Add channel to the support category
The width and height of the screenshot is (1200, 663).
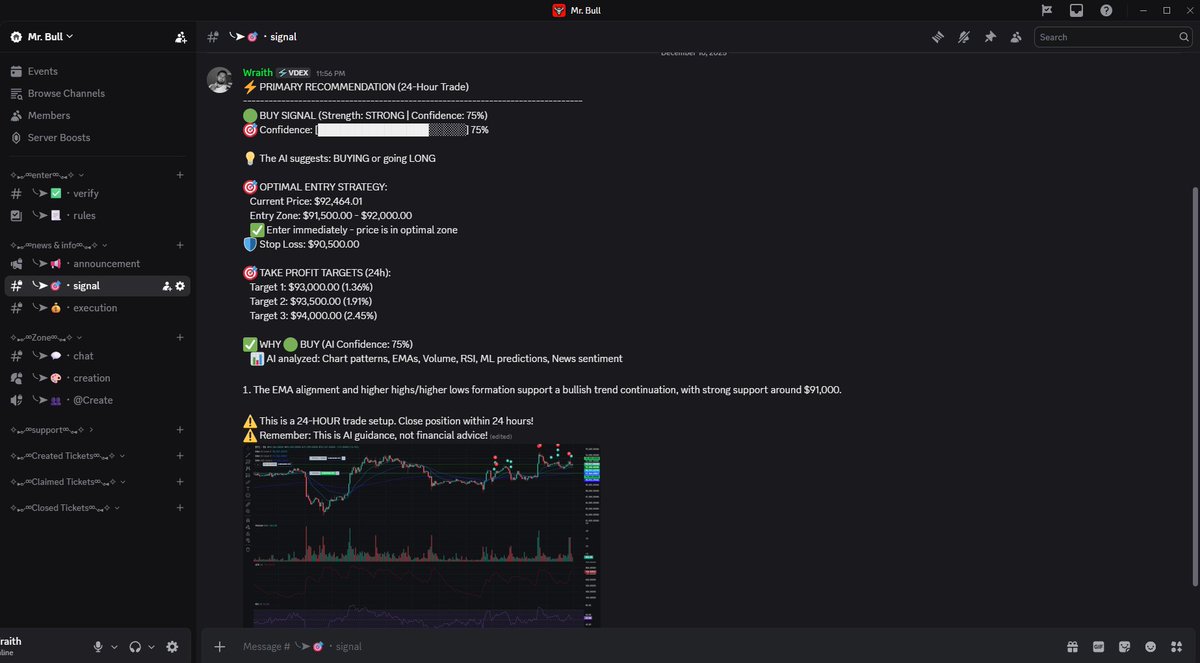coord(180,429)
